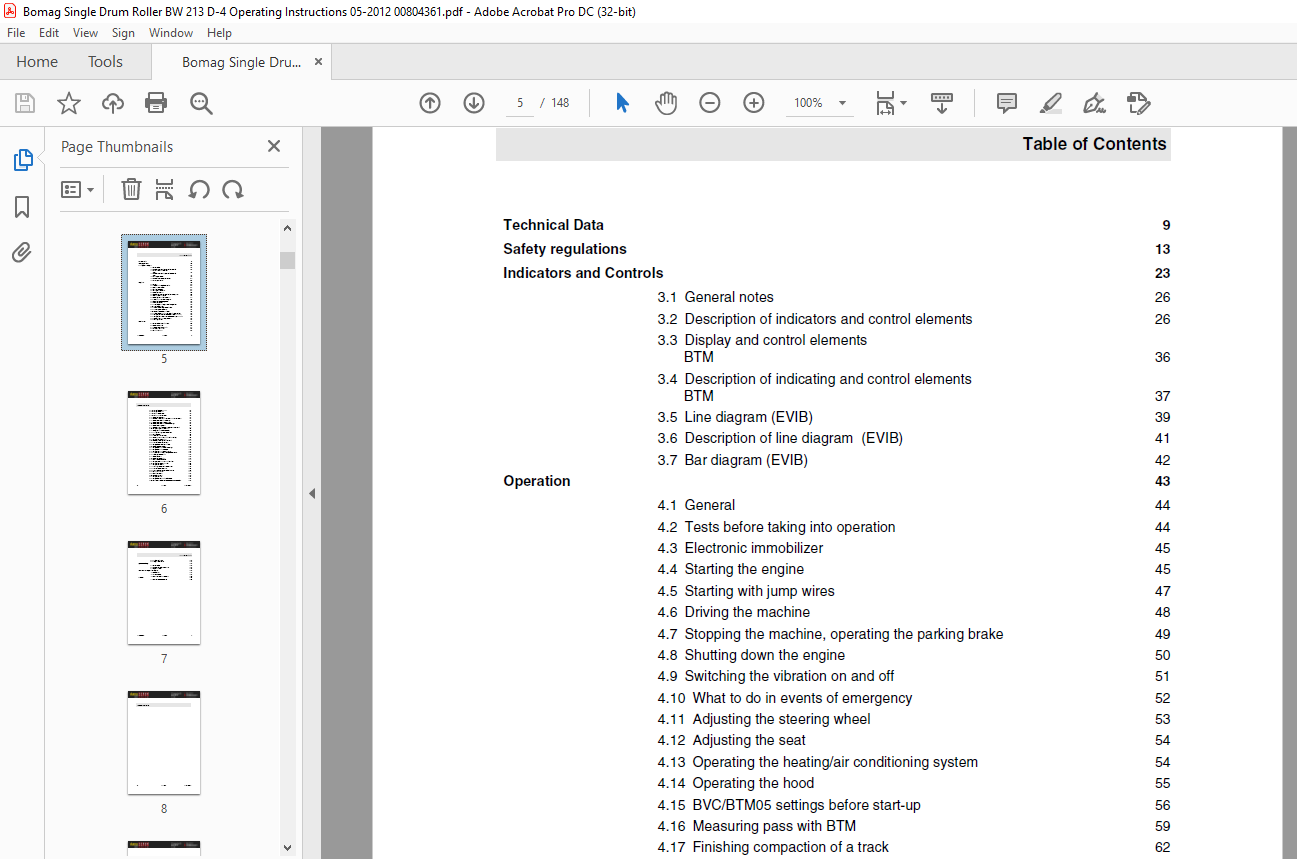1297x859 pixels.
Task: Click 4.8 Shutting down the engine
Action: (x=751, y=655)
